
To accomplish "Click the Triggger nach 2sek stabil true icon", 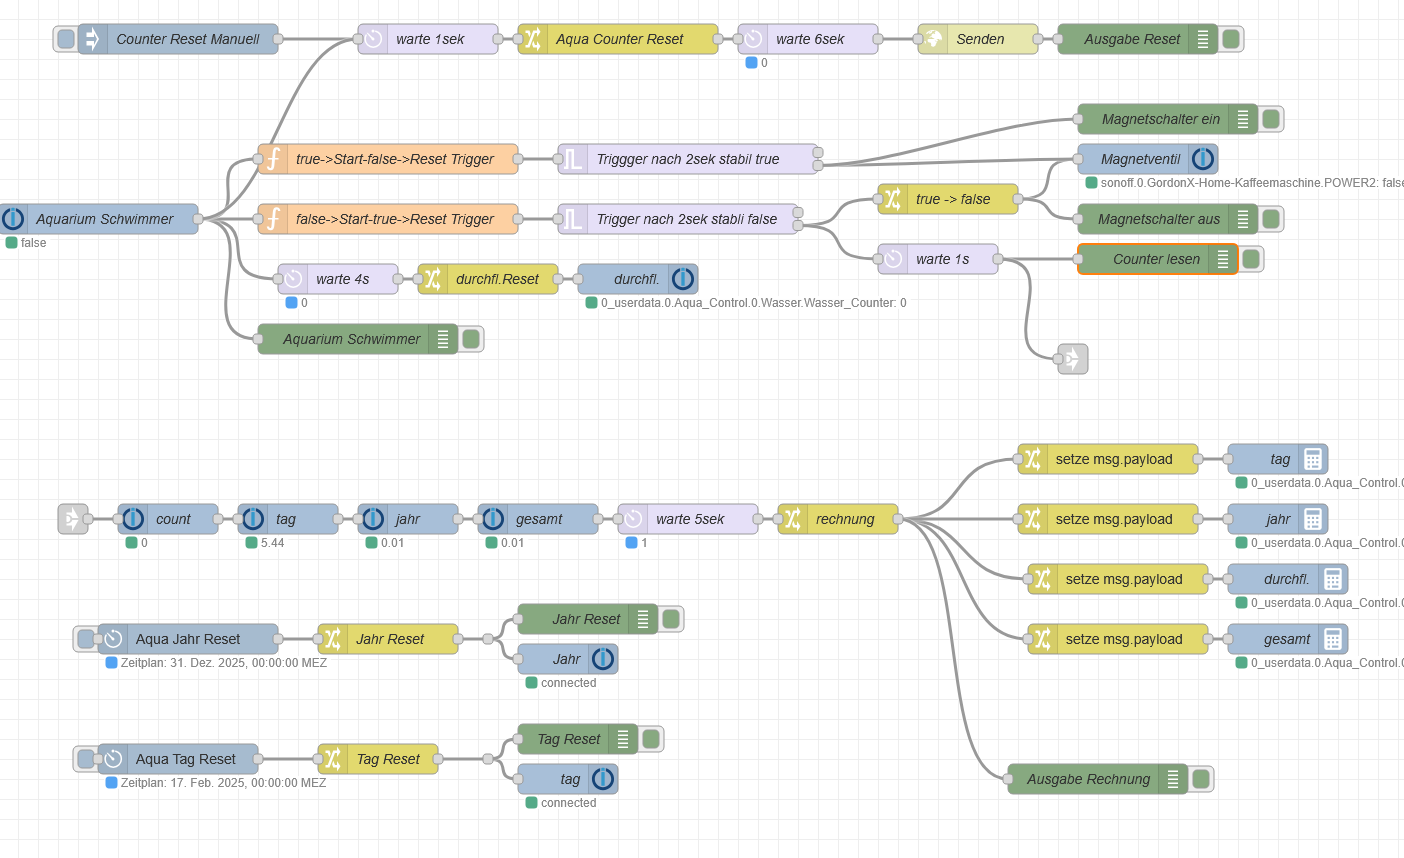I will click(x=573, y=159).
